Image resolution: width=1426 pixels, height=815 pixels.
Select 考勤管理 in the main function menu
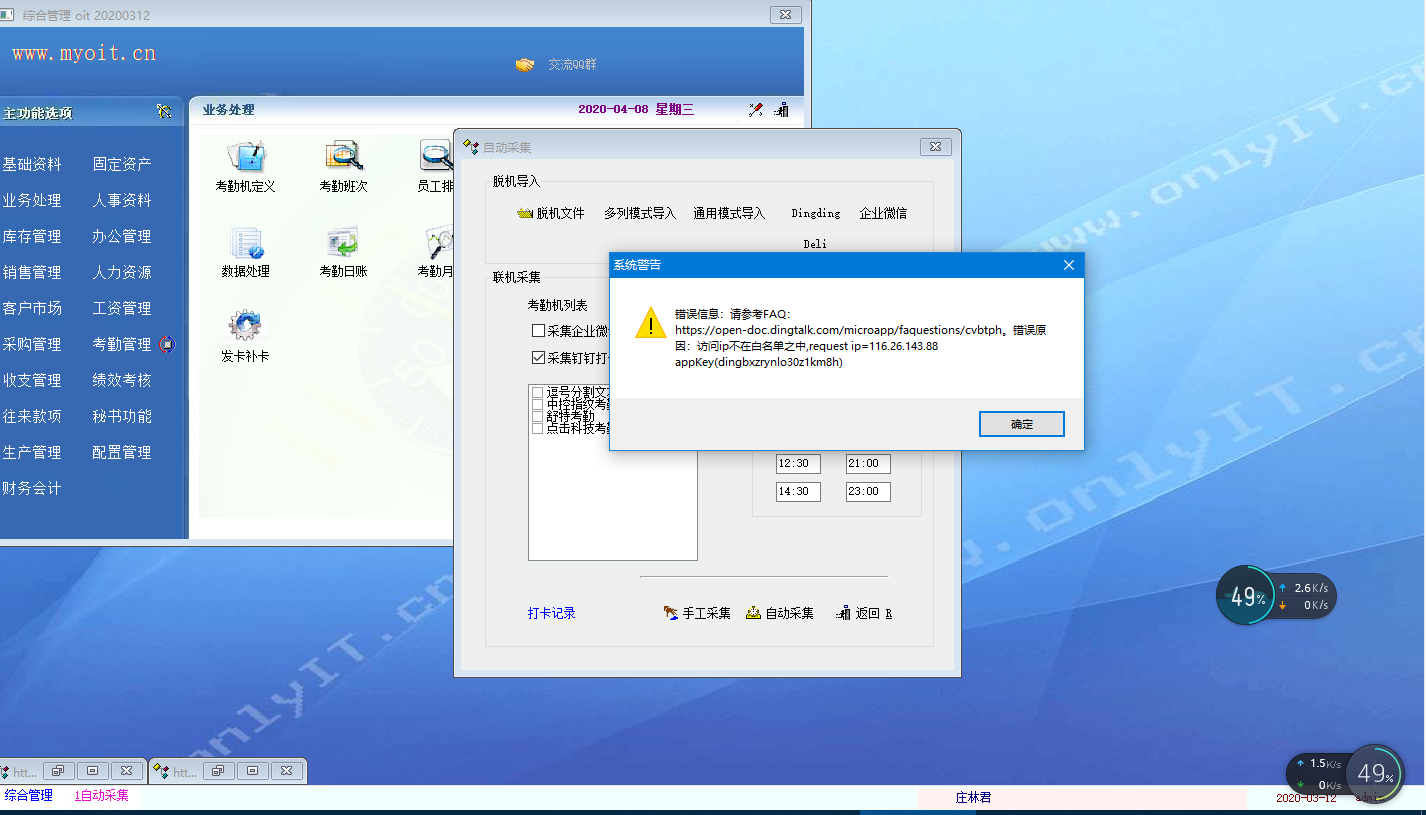[122, 344]
